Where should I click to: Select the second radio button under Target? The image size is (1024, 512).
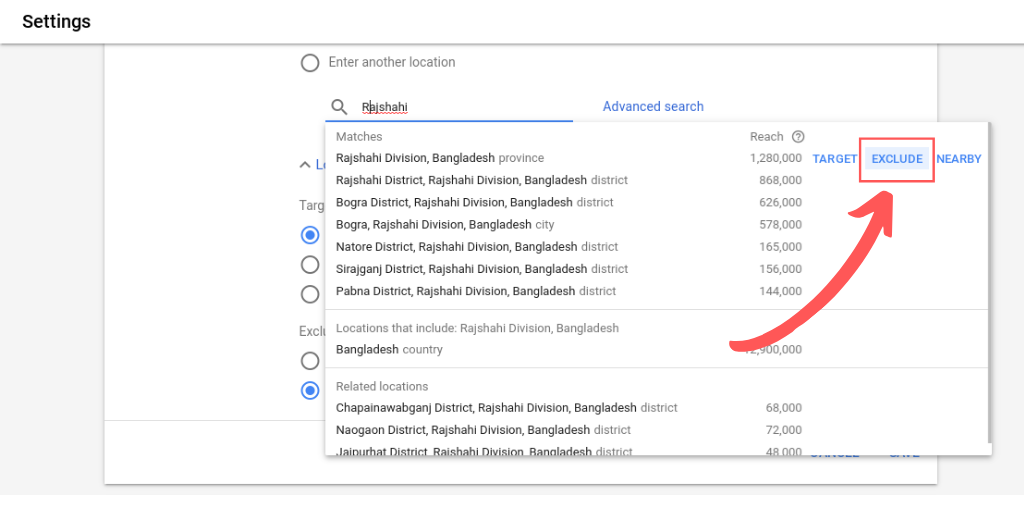tap(310, 265)
